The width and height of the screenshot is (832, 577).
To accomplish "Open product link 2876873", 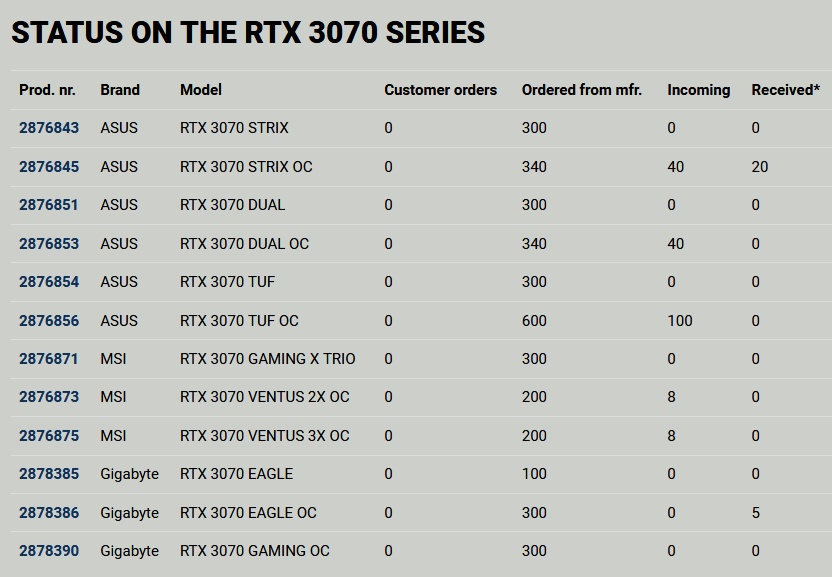I will pos(49,397).
